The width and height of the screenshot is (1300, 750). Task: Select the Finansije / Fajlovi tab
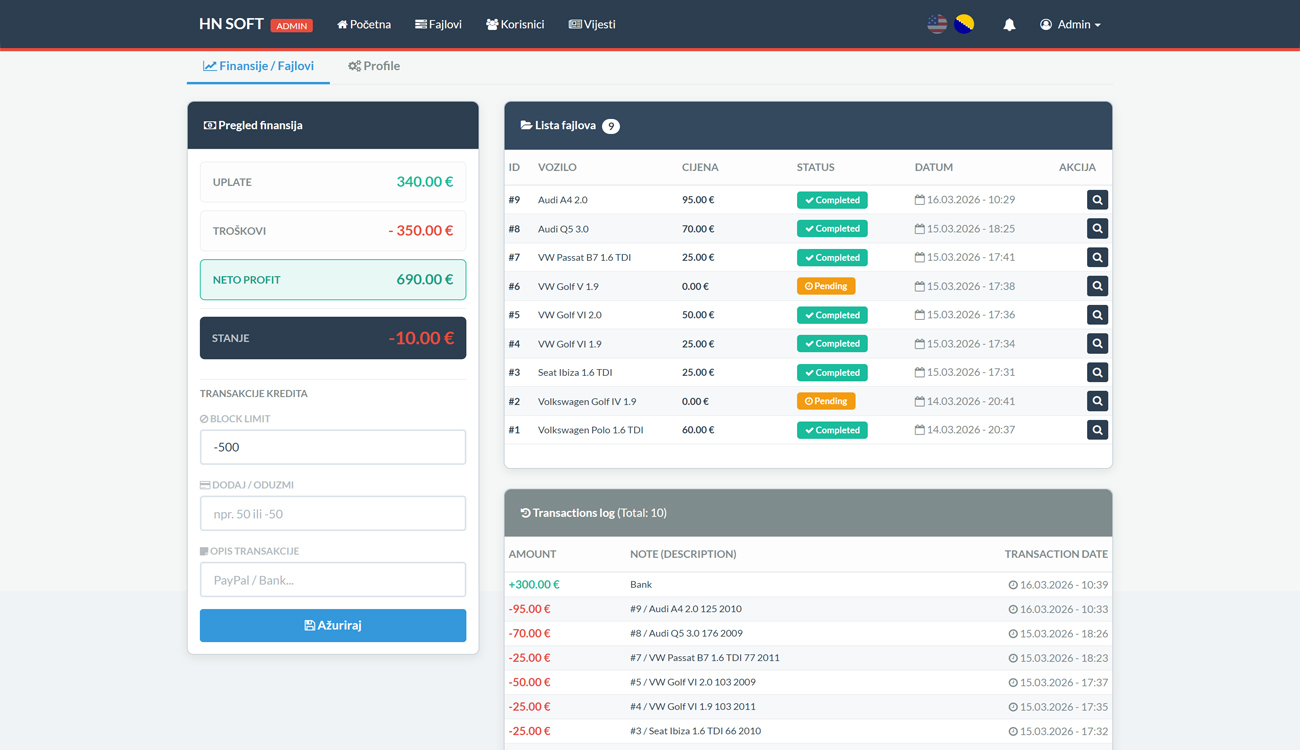pos(259,66)
